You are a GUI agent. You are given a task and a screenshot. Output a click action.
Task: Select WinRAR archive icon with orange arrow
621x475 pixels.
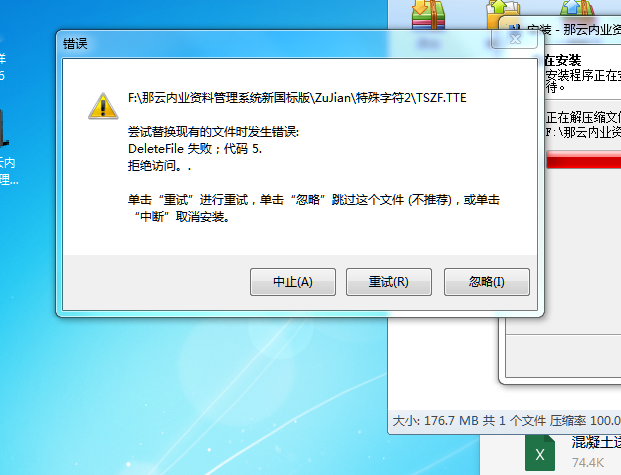(x=429, y=15)
